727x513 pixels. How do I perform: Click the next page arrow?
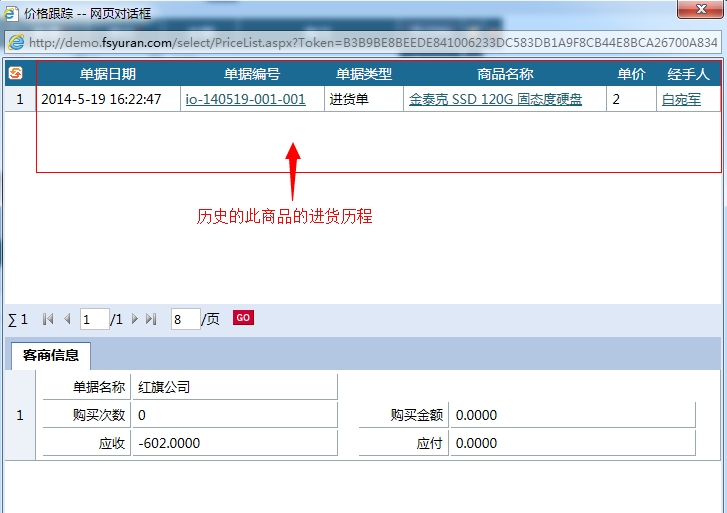(x=135, y=319)
